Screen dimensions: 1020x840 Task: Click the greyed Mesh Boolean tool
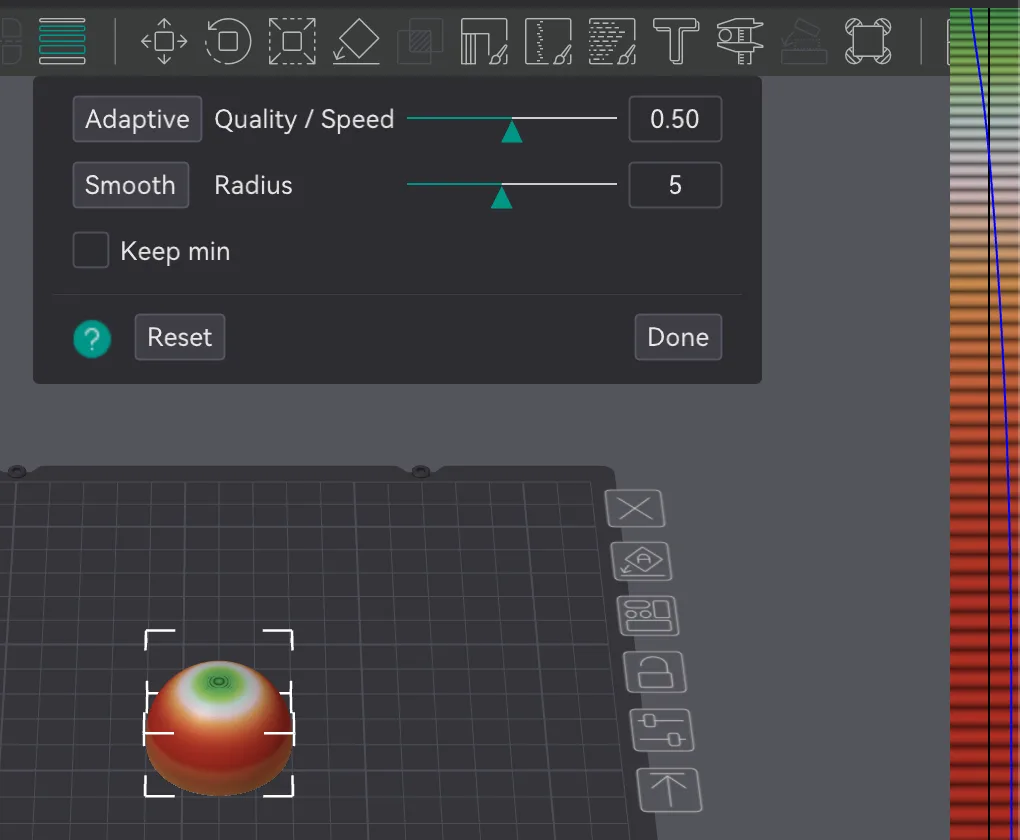pyautogui.click(x=420, y=41)
